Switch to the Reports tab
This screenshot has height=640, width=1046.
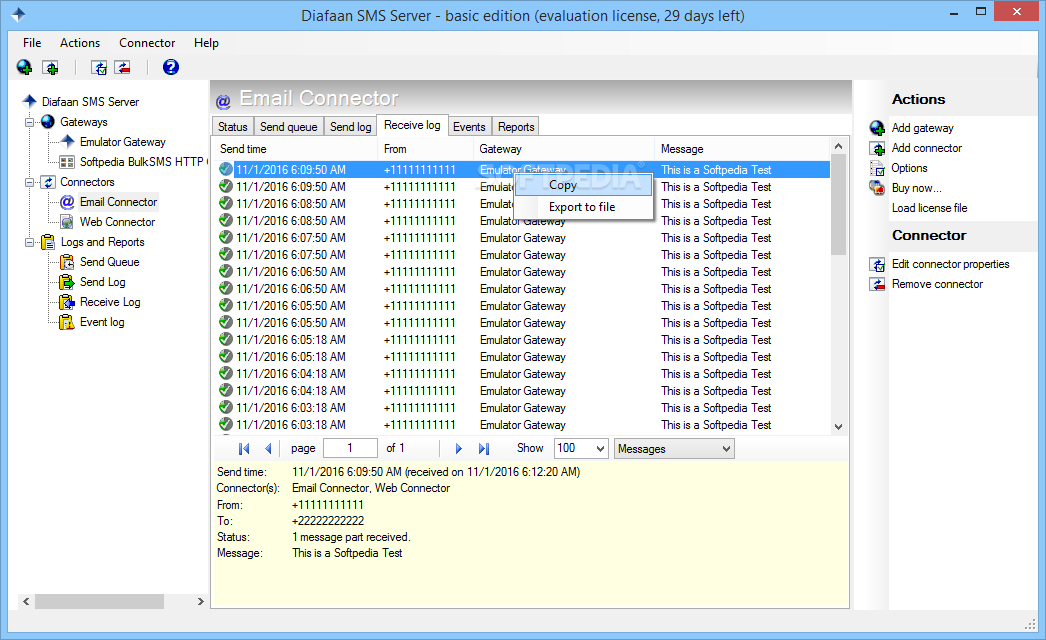click(x=516, y=127)
